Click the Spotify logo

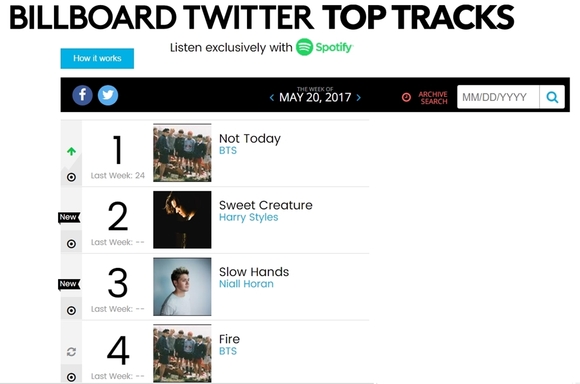324,47
